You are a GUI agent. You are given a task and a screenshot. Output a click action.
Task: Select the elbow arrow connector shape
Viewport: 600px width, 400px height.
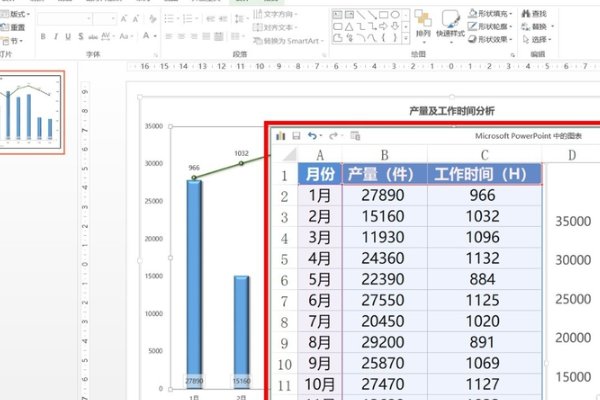tap(372, 26)
